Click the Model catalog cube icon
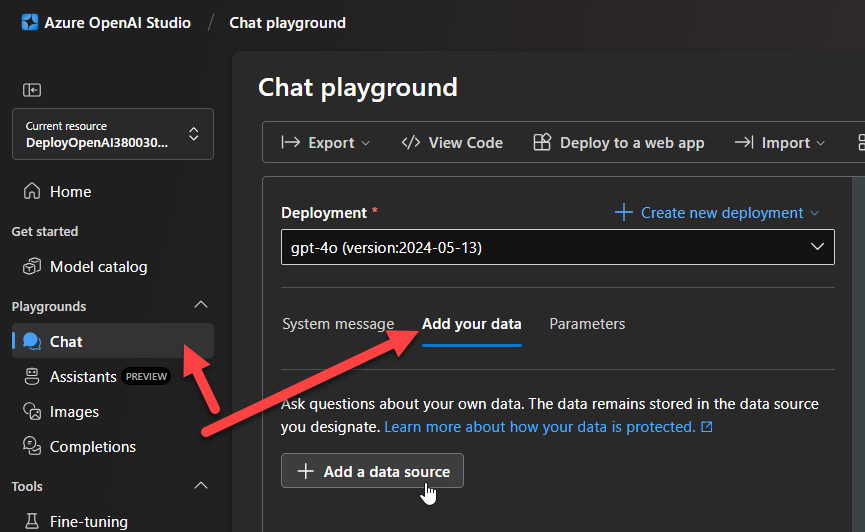Screen dimensions: 865x532 (x=32, y=267)
